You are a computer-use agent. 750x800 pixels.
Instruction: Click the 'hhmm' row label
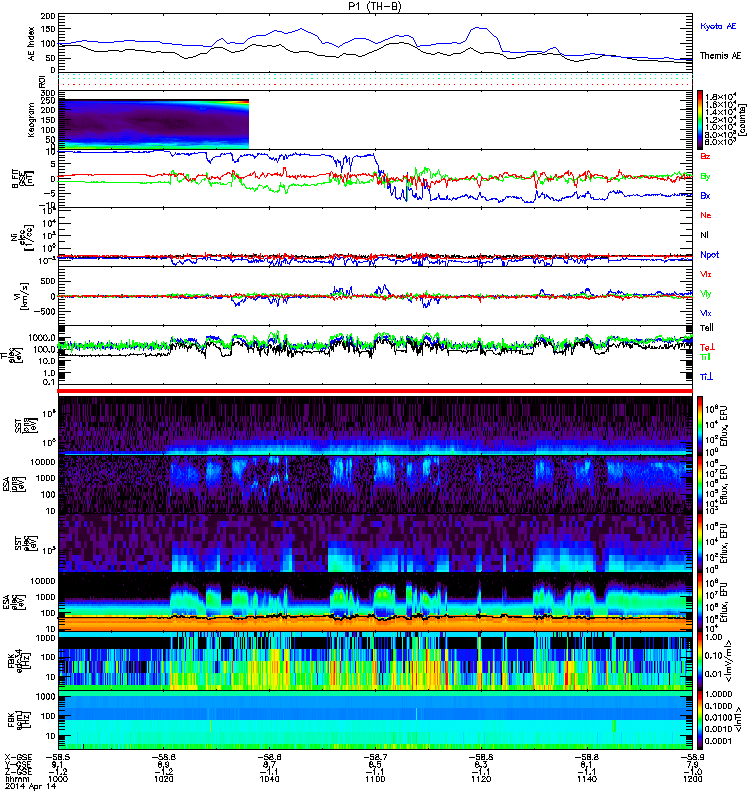(15, 779)
